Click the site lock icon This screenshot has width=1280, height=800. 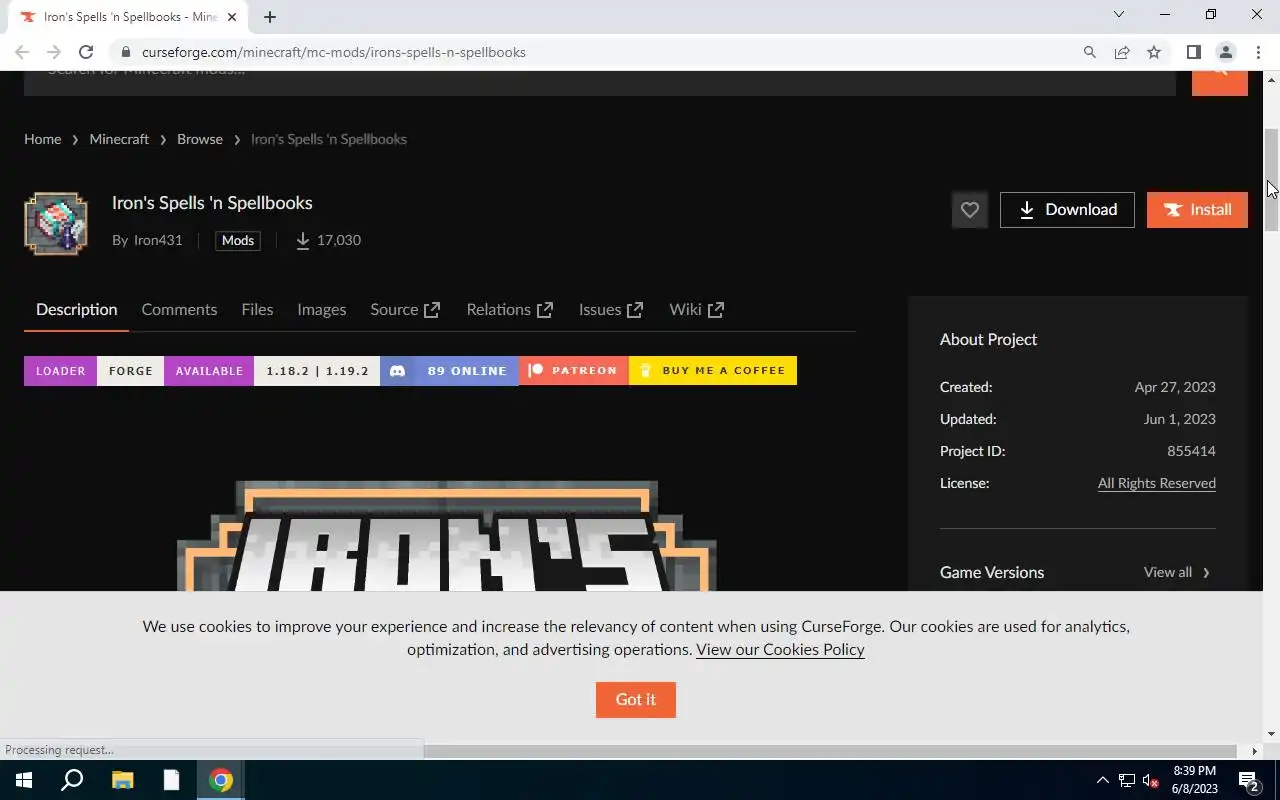point(125,52)
